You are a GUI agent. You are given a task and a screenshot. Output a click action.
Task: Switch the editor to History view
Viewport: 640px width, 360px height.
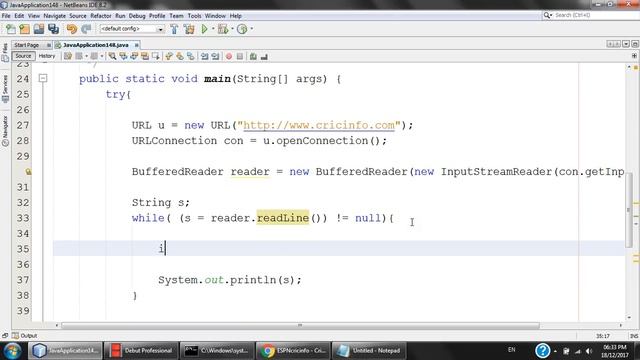(x=47, y=56)
